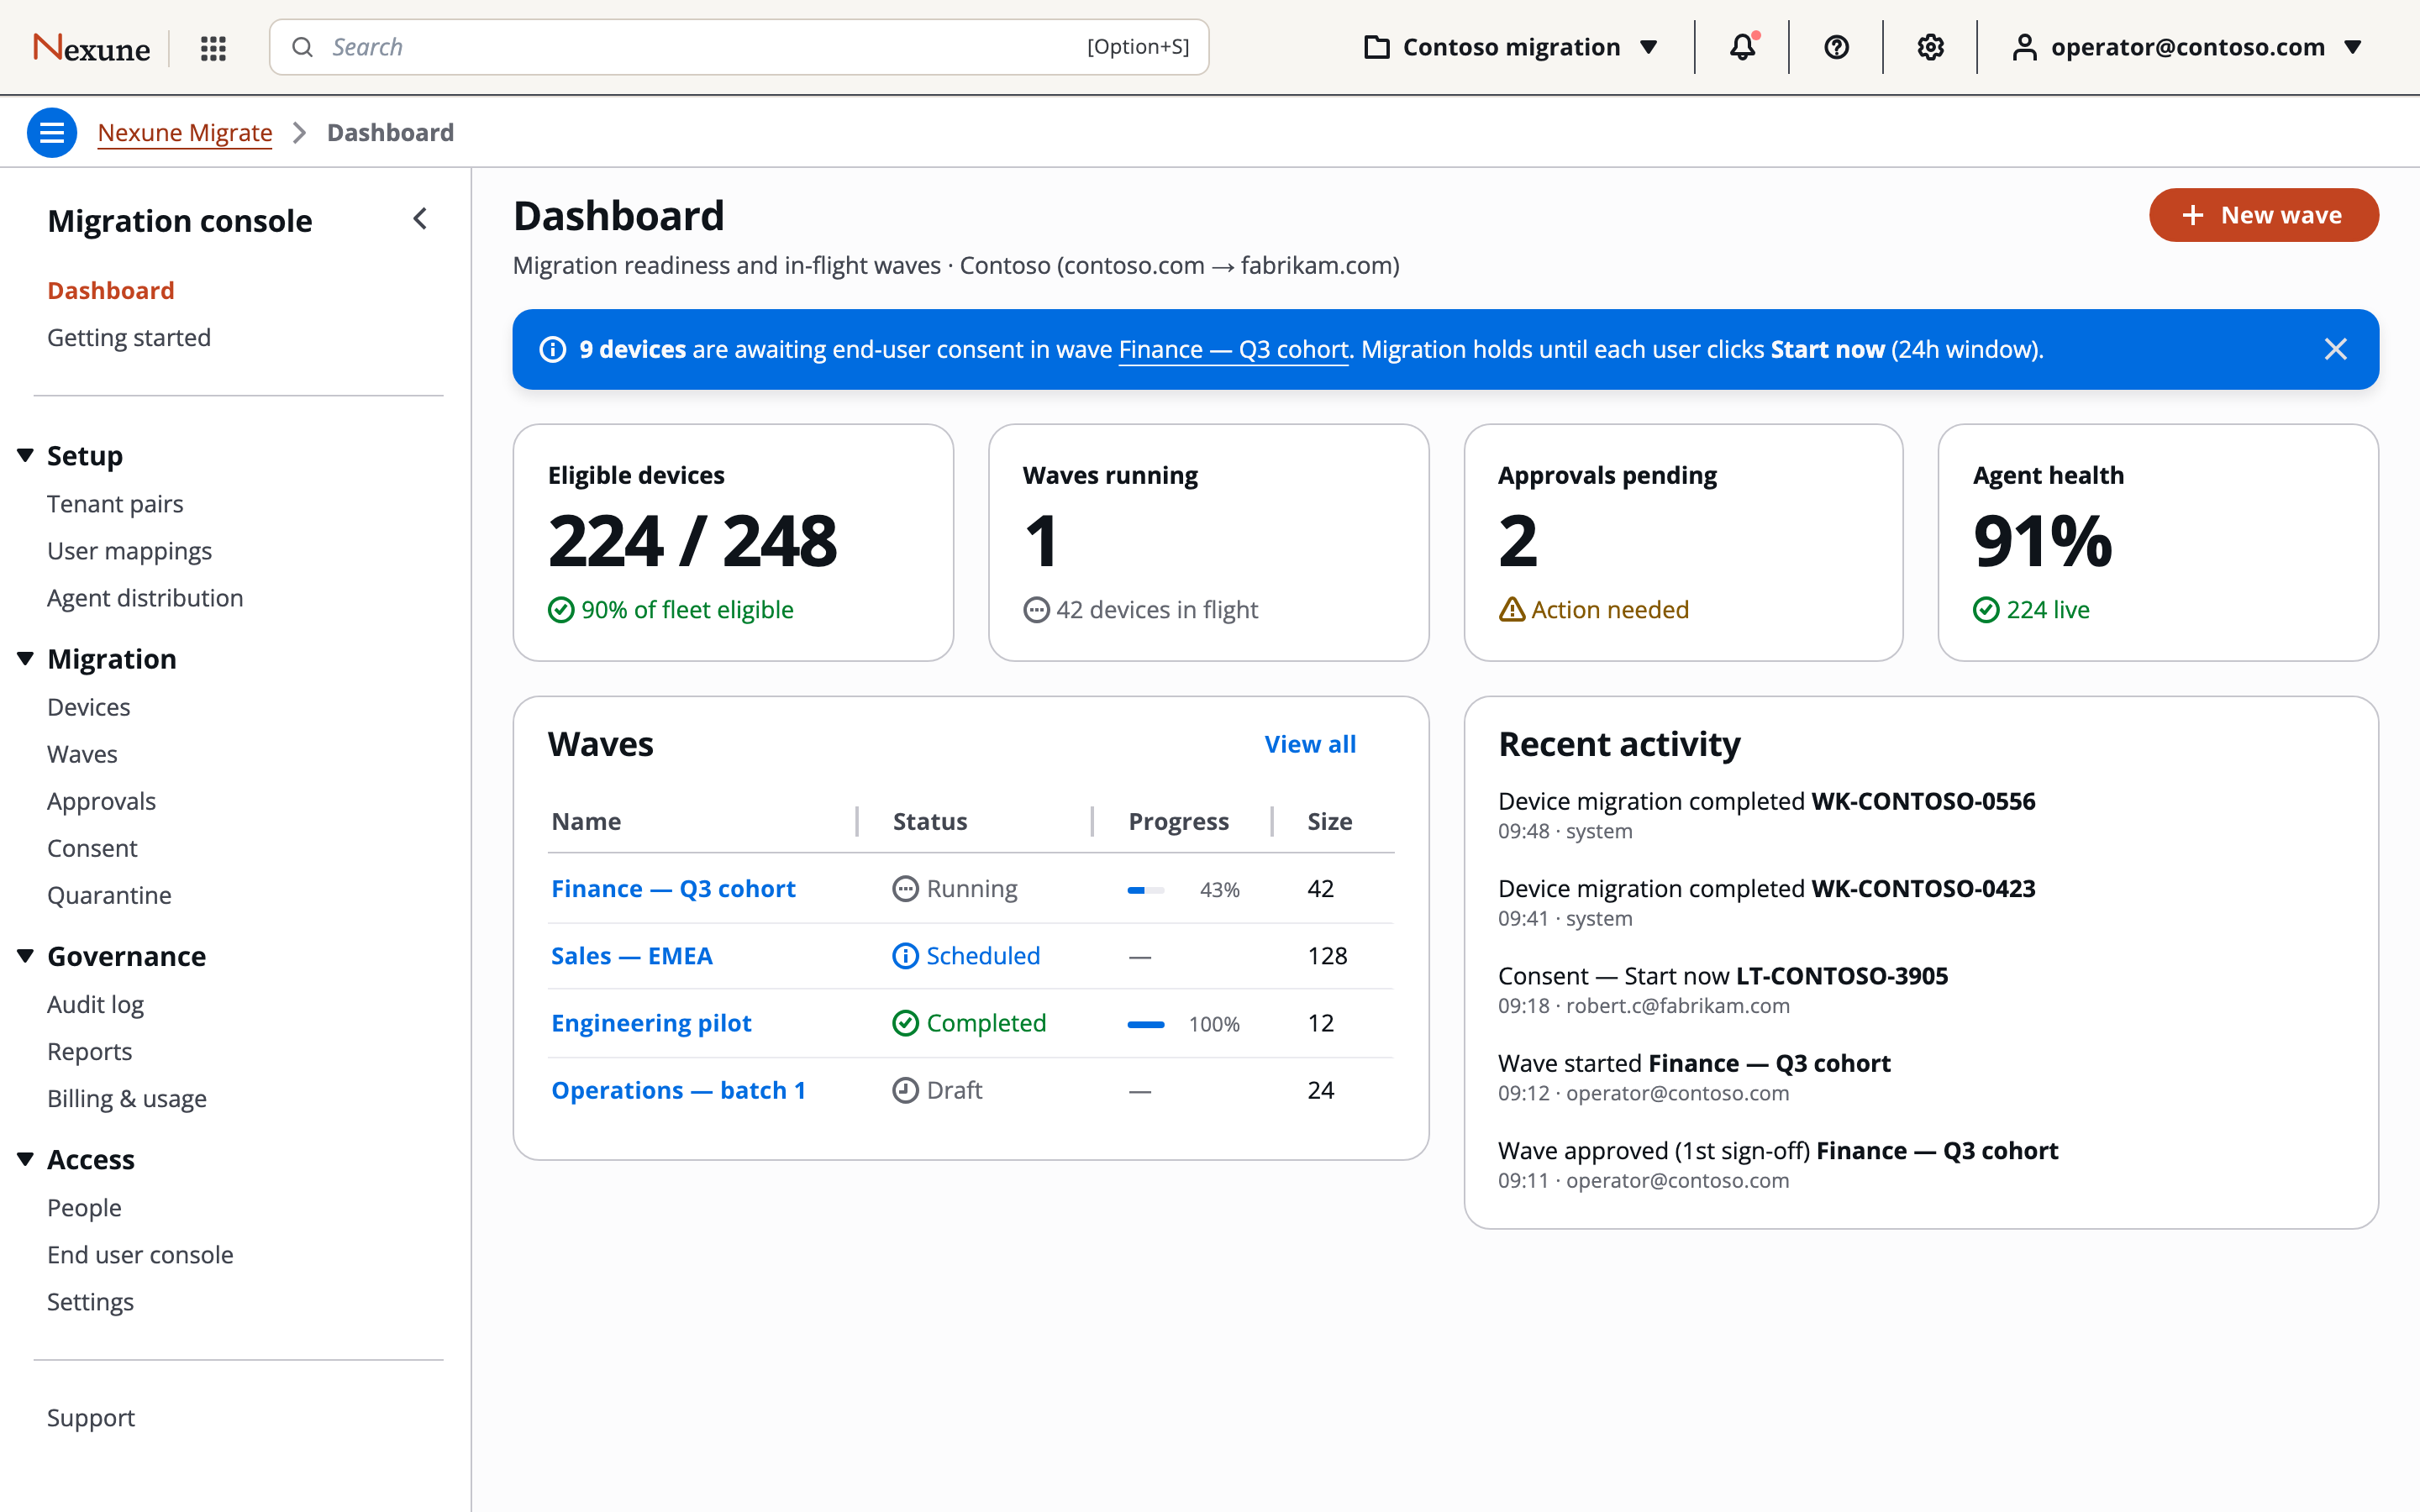
Task: Open notifications bell
Action: point(1743,47)
